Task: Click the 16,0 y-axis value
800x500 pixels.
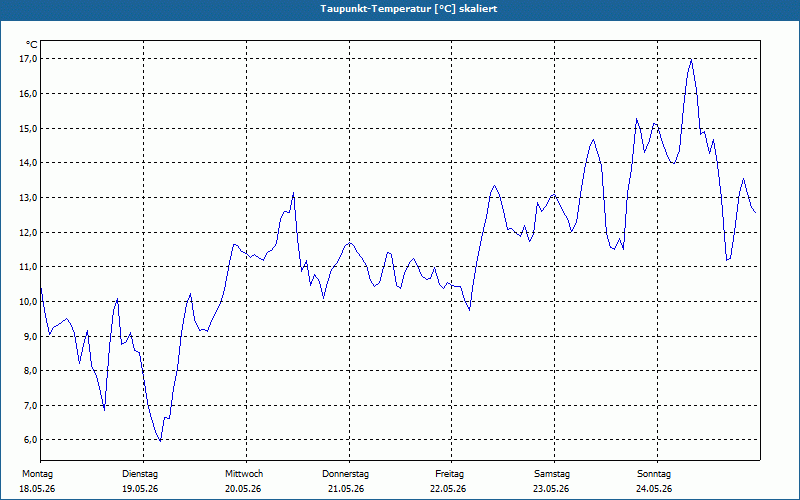Action: [x=29, y=94]
